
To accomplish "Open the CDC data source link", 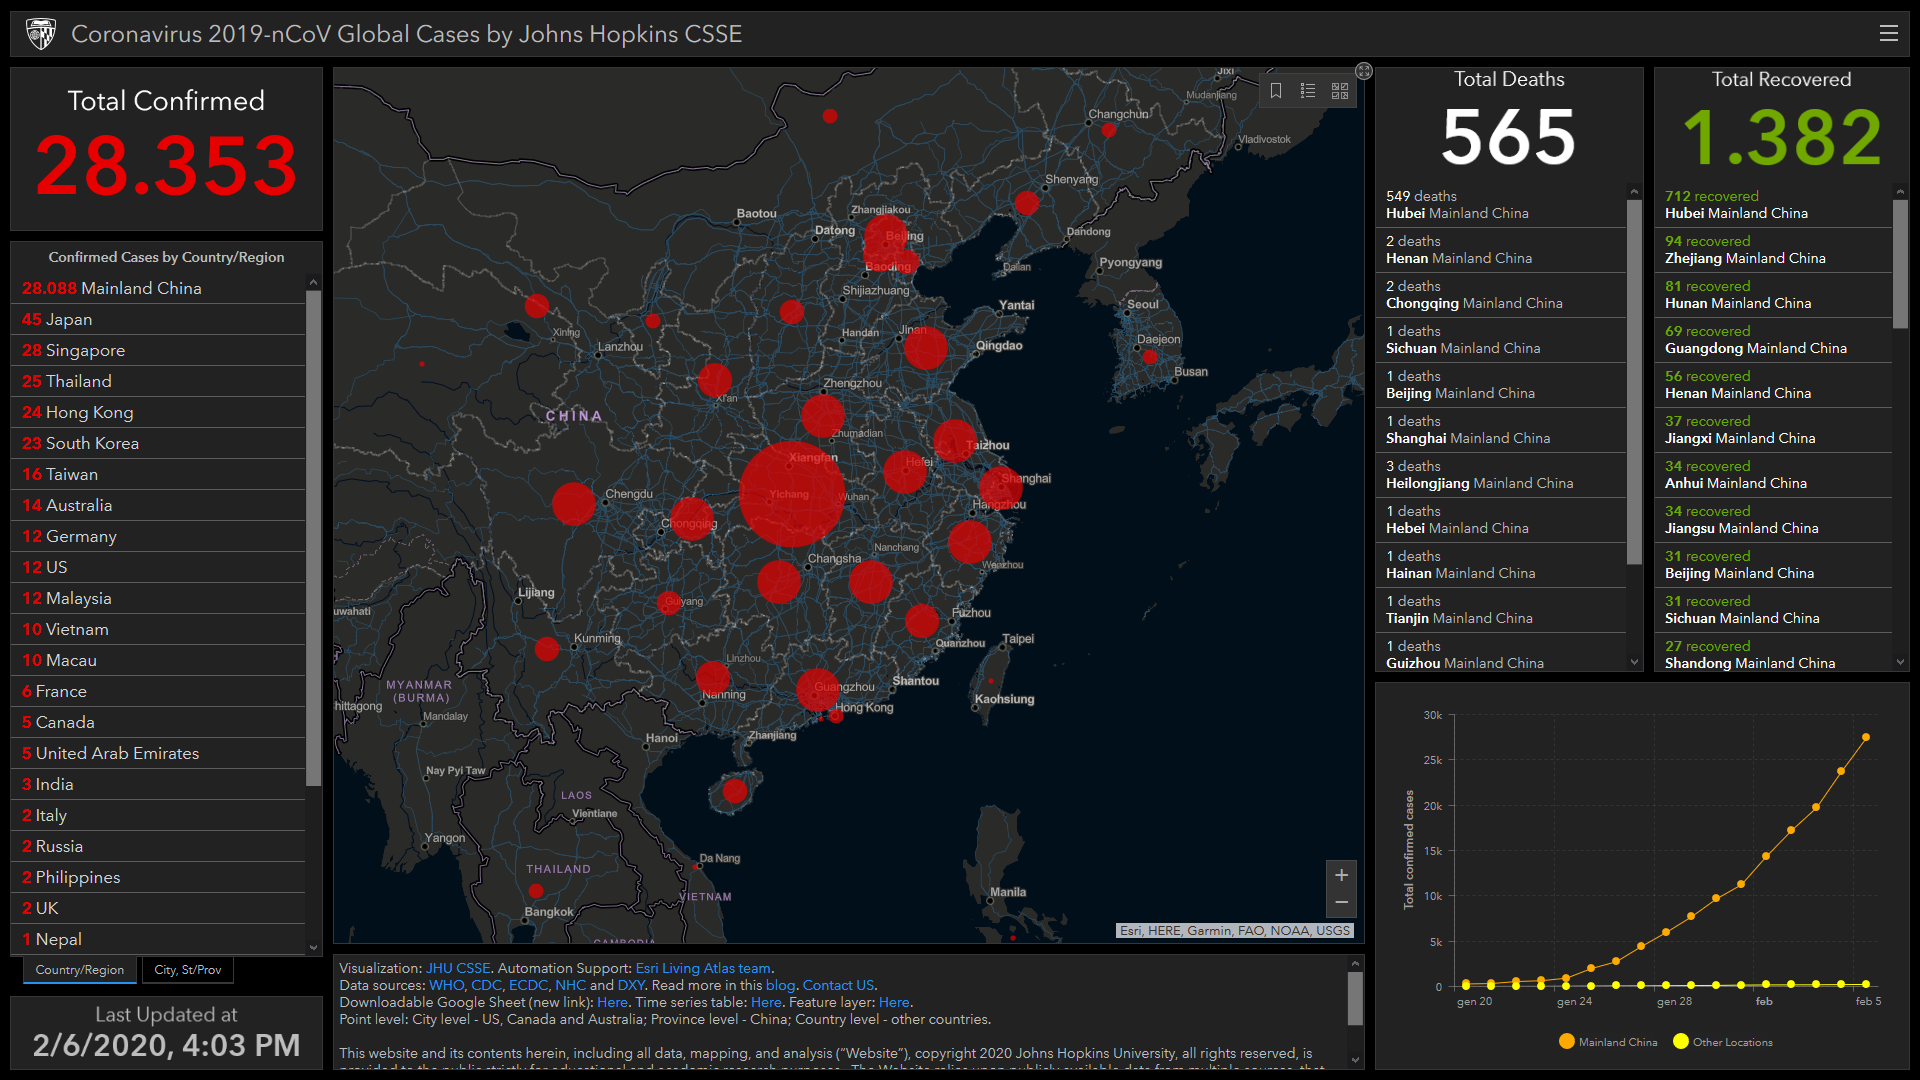I will pos(485,985).
